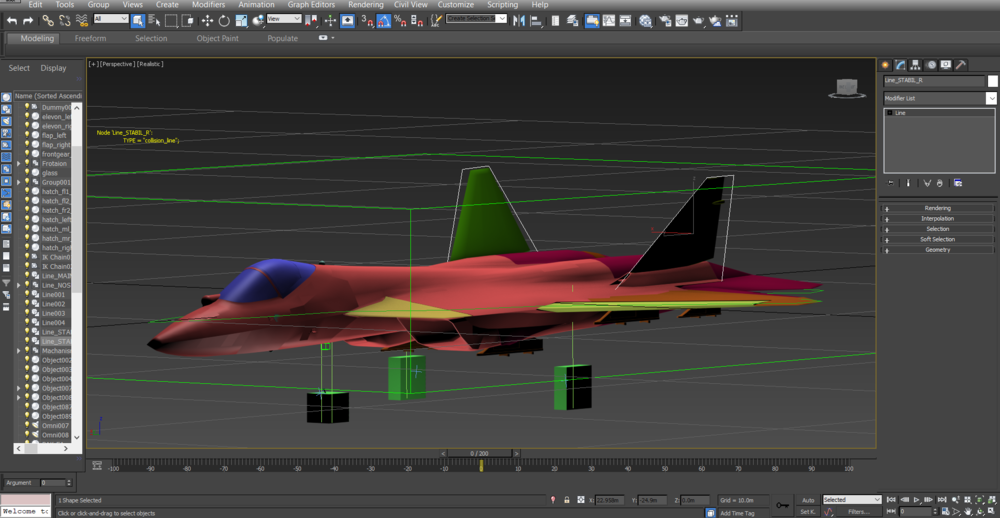This screenshot has width=1000, height=518.
Task: Click the Filters... button near key controls
Action: pos(858,511)
